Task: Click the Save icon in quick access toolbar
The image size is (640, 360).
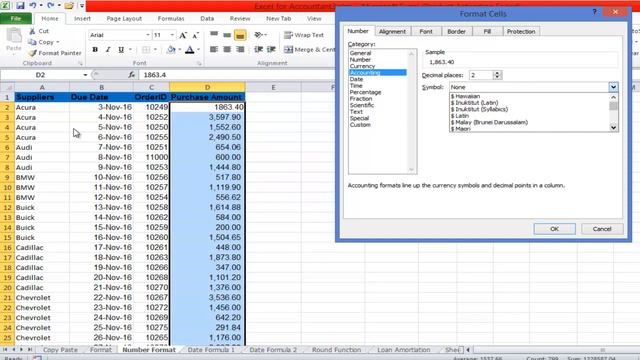Action: (x=20, y=5)
